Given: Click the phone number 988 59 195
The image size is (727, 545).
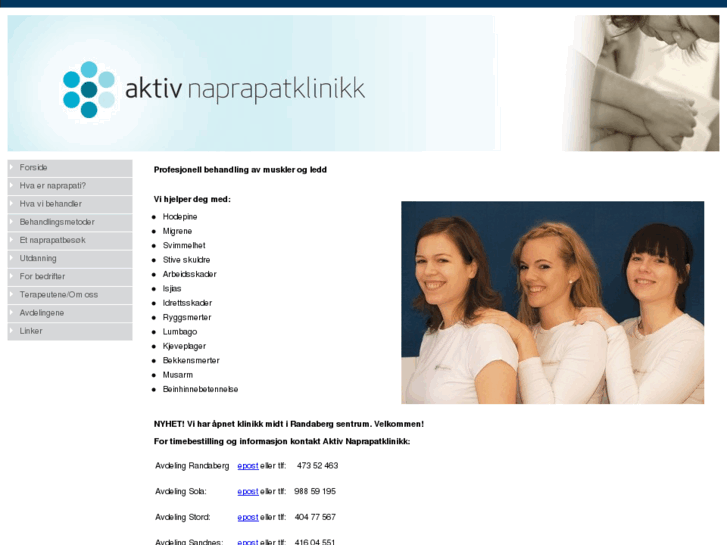Looking at the screenshot, I should (x=315, y=491).
